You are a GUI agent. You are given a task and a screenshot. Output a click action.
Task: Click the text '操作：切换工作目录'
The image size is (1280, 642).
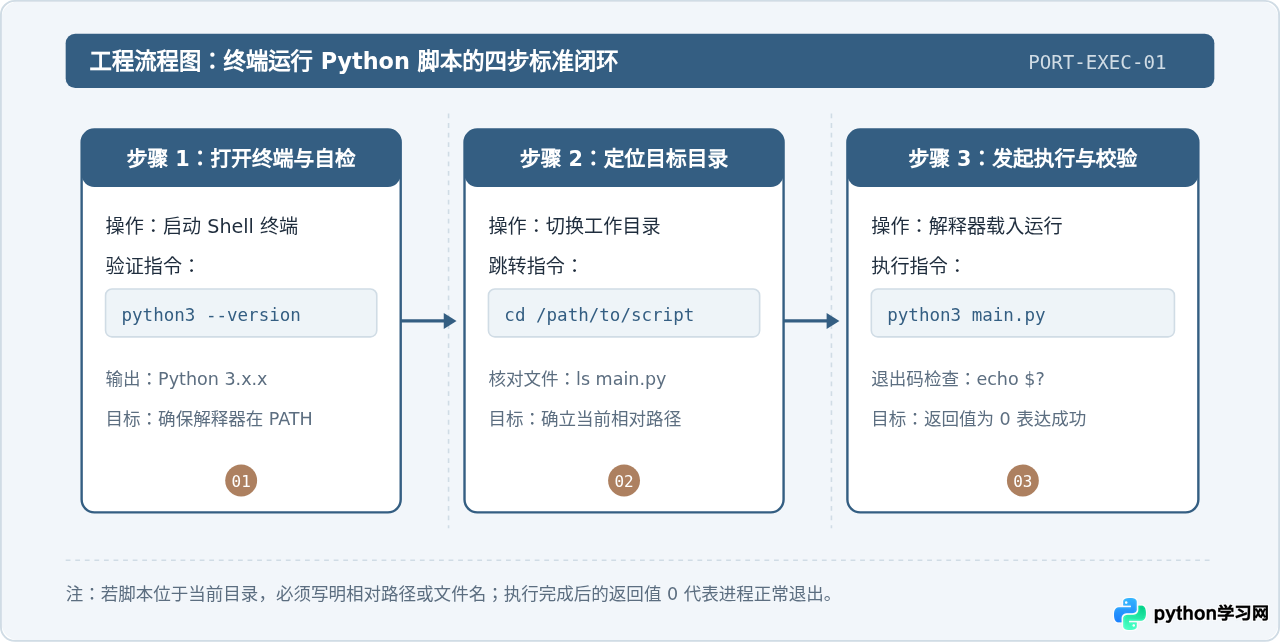click(x=574, y=226)
